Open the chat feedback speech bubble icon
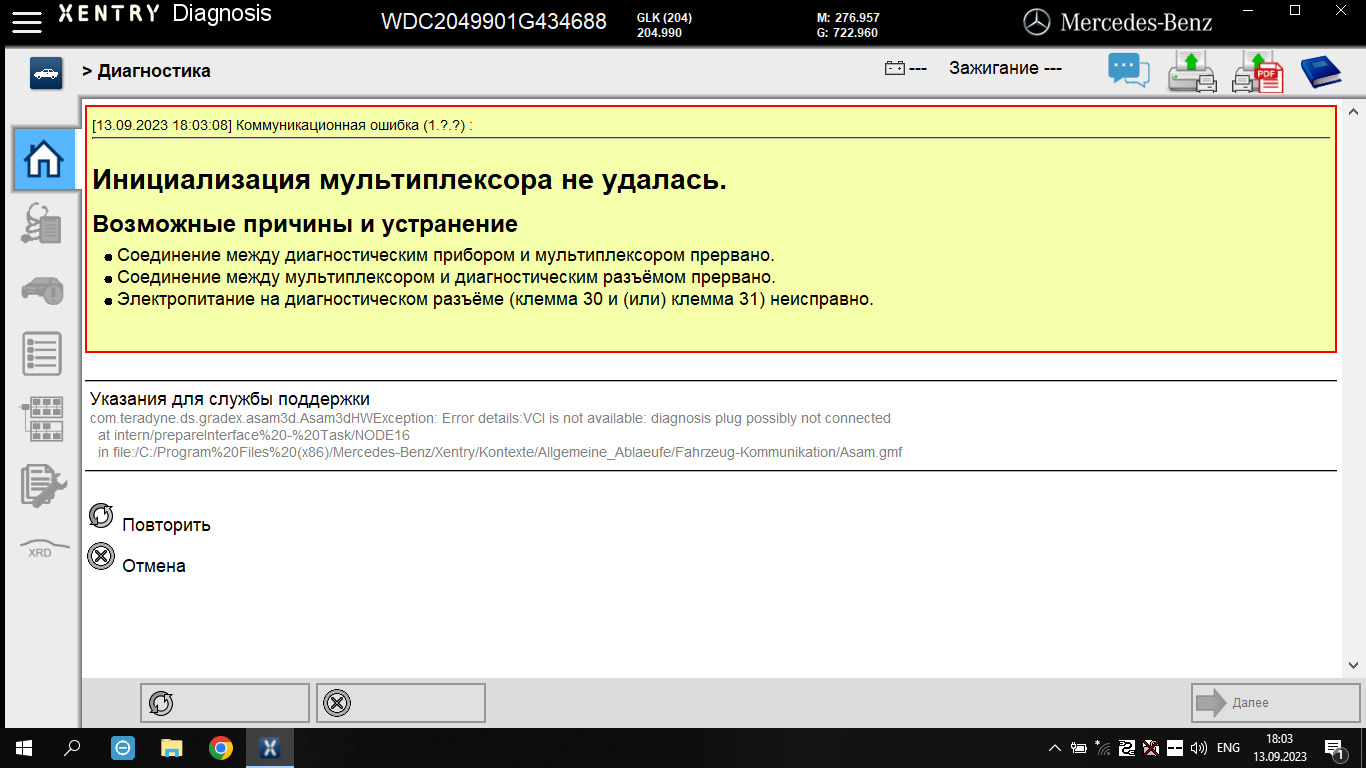This screenshot has width=1366, height=768. (x=1129, y=71)
